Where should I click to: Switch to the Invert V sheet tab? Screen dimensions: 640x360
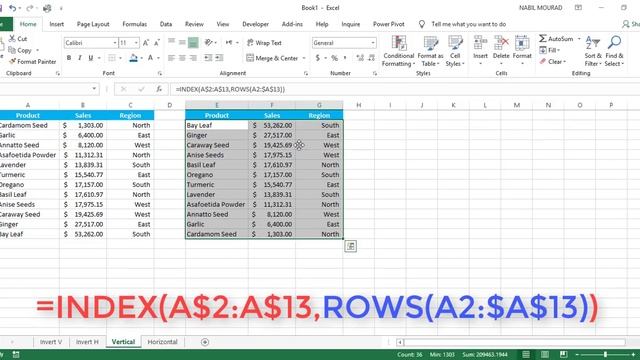(x=51, y=342)
